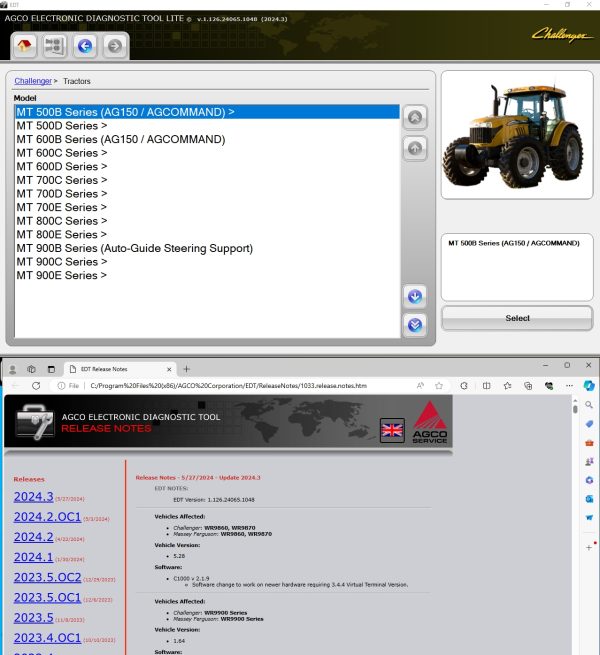Move down one item in model list
Image resolution: width=600 pixels, height=655 pixels.
click(415, 297)
